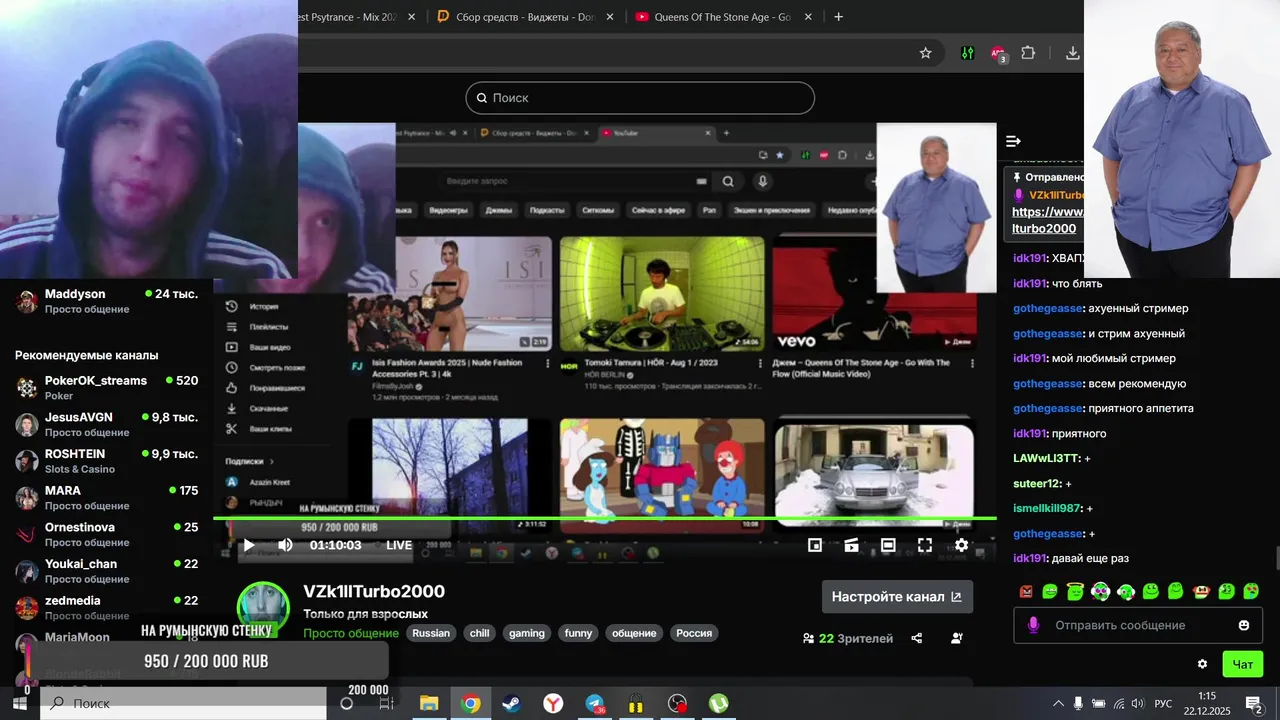Expand hidden system tray icons chevron

(x=1058, y=703)
